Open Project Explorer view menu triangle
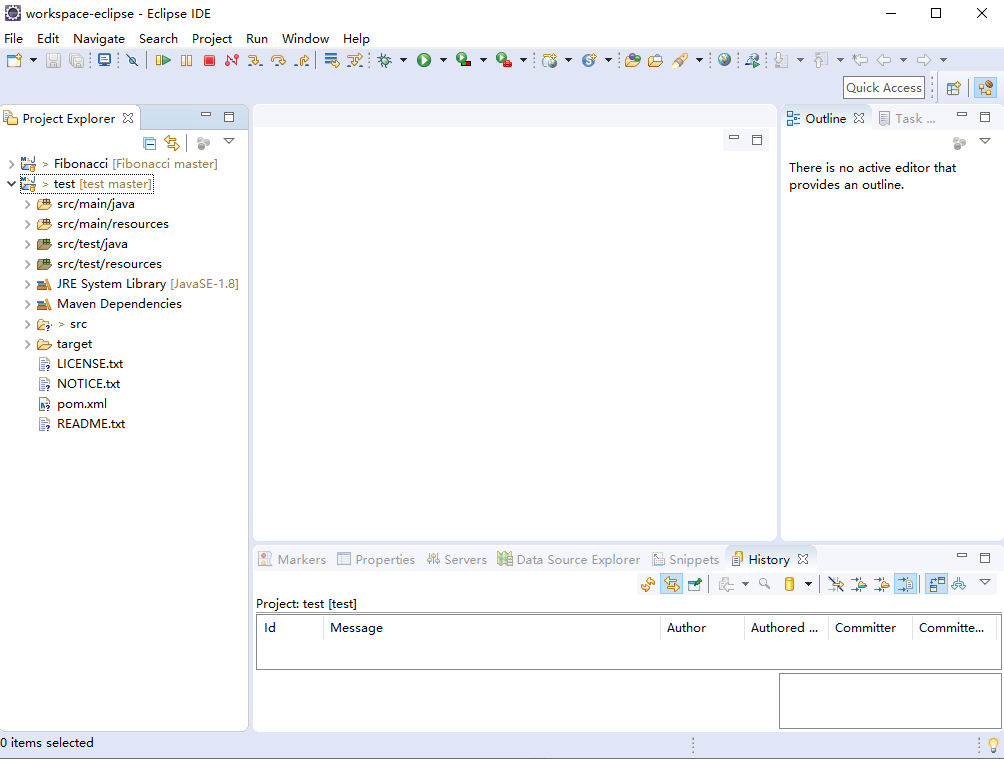Image resolution: width=1004 pixels, height=759 pixels. click(229, 141)
